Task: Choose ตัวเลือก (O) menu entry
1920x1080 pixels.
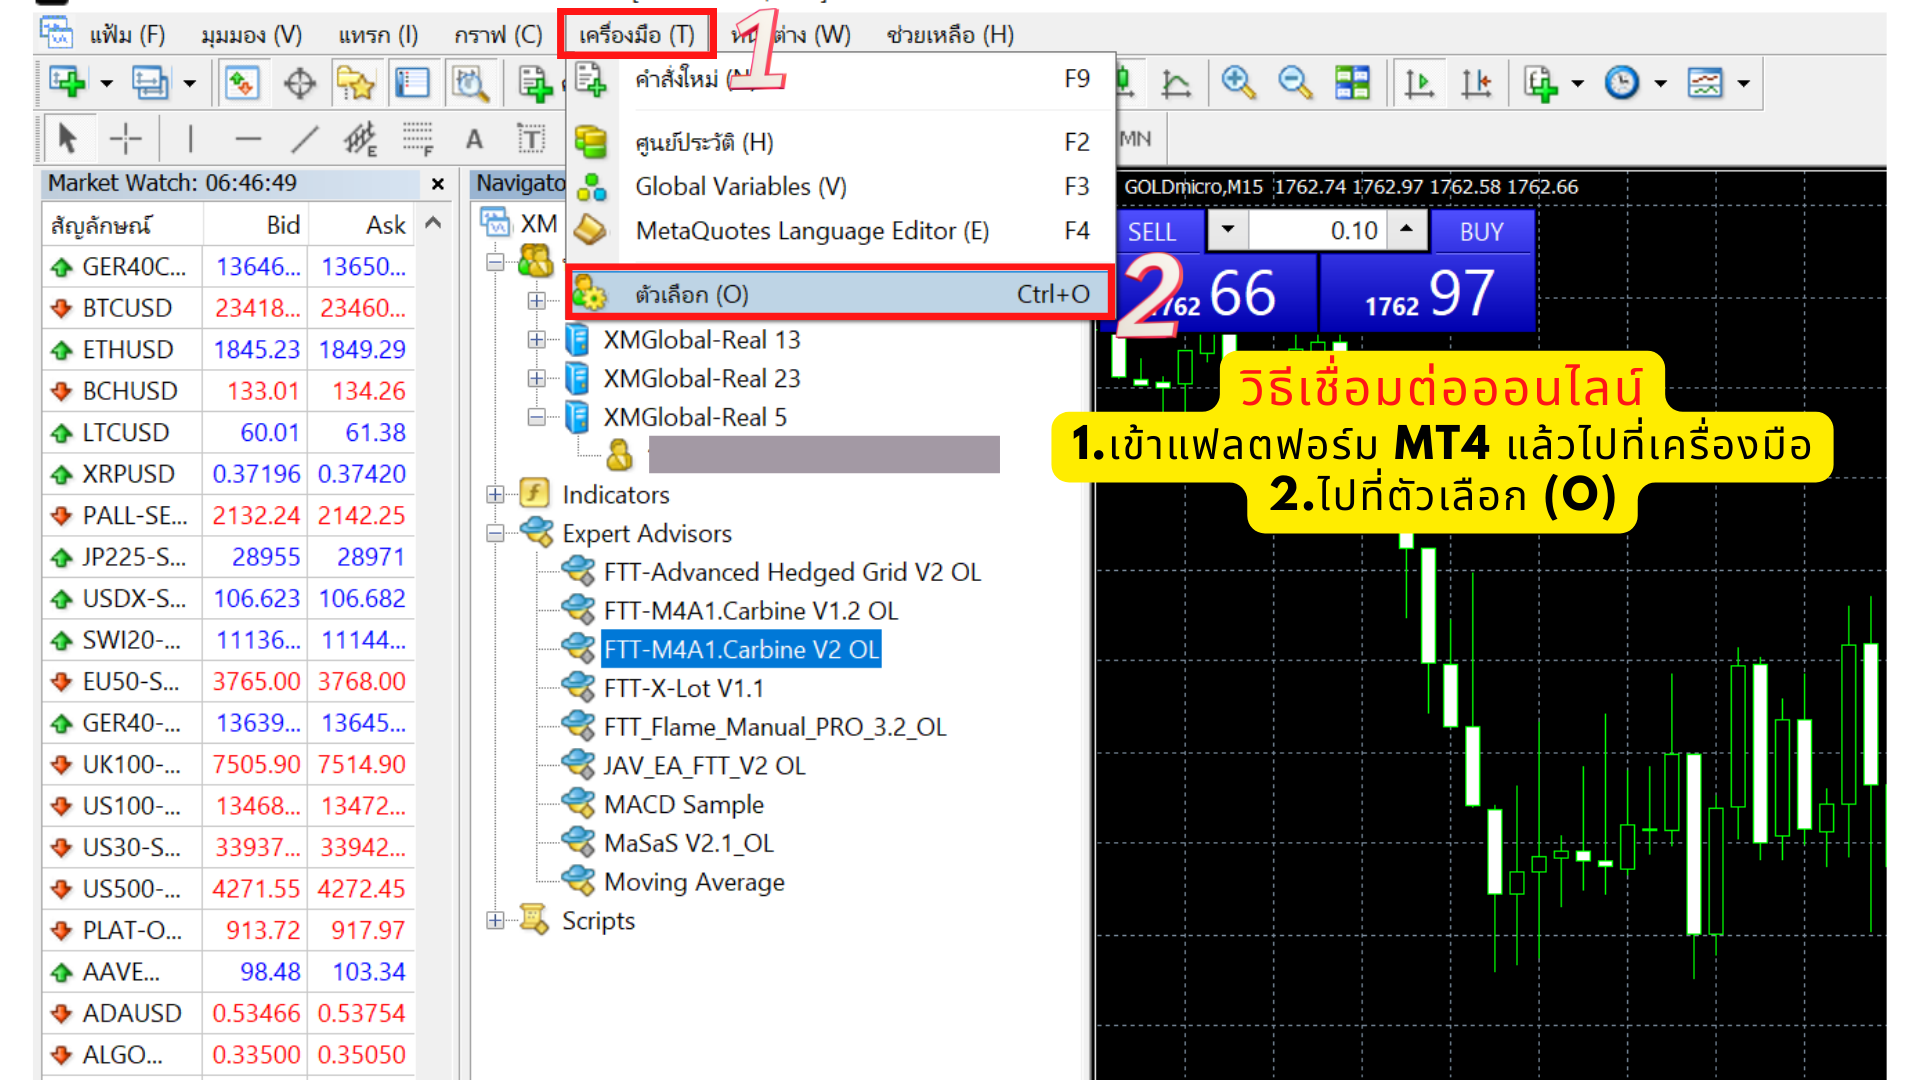Action: tap(840, 294)
